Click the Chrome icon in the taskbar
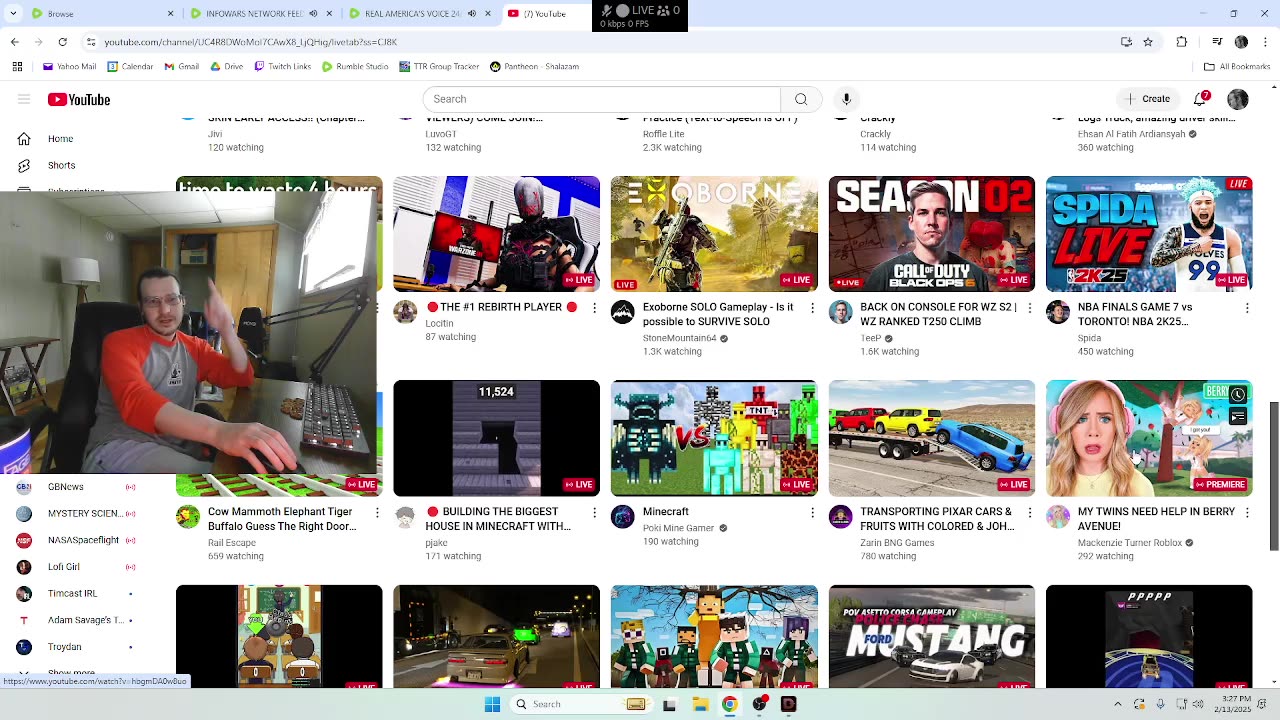 pos(730,704)
